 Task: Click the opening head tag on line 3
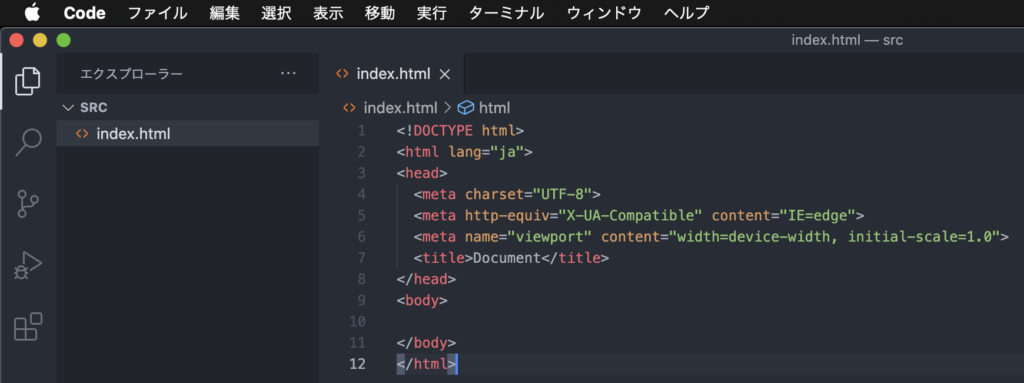tap(422, 173)
